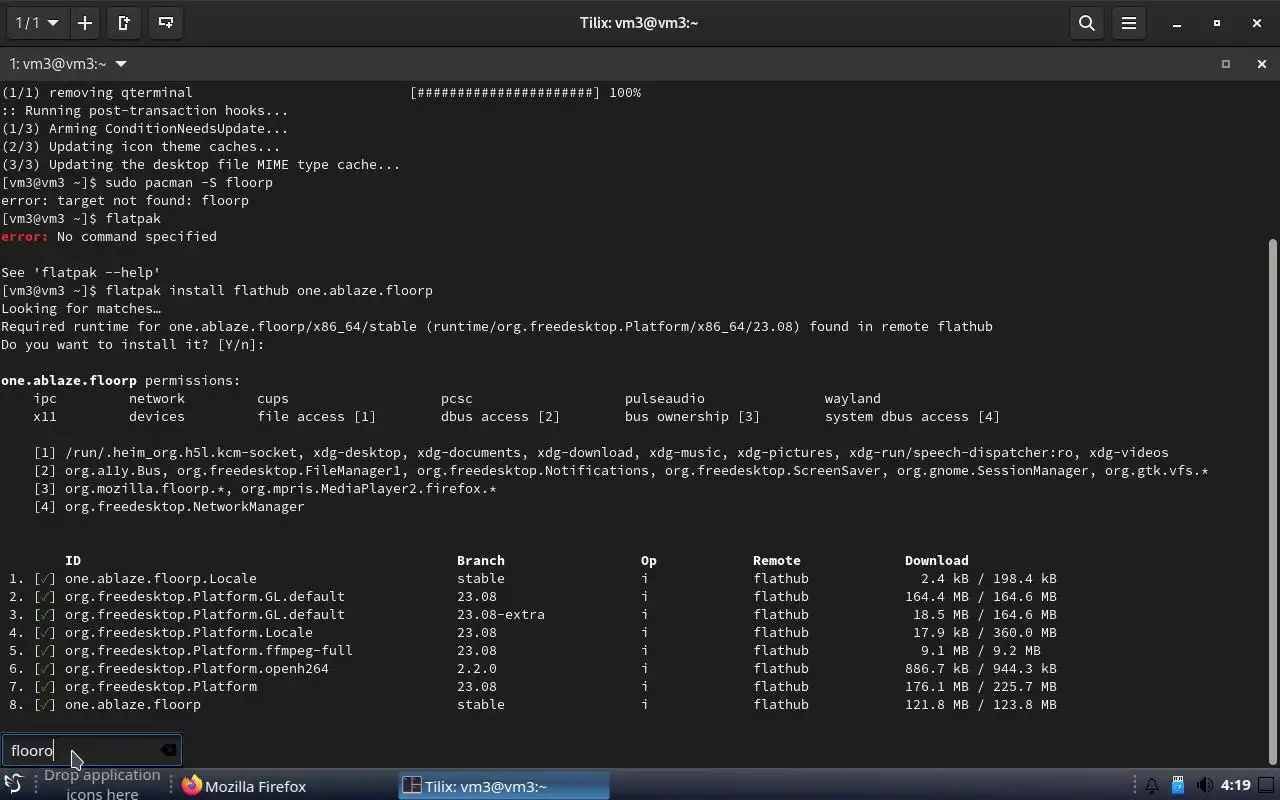Click the 'one.ablaze.floorp.Locale' row text
Viewport: 1280px width, 800px height.
(x=161, y=579)
